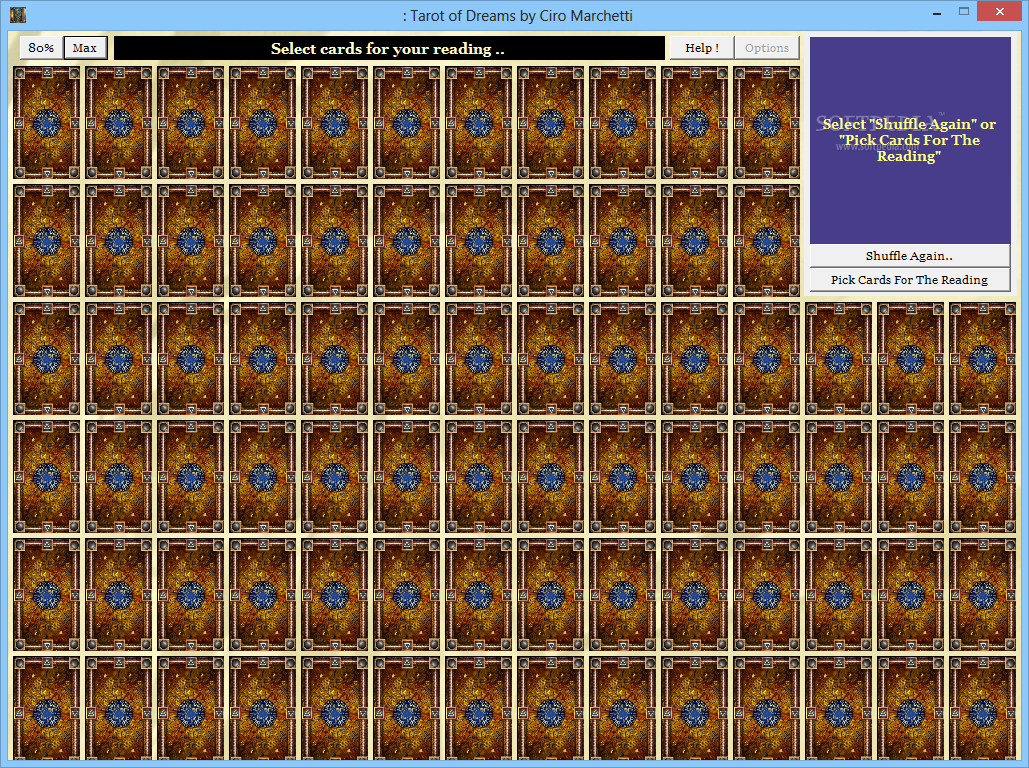The image size is (1029, 768).
Task: Select the first card in the fourth row
Action: point(47,477)
